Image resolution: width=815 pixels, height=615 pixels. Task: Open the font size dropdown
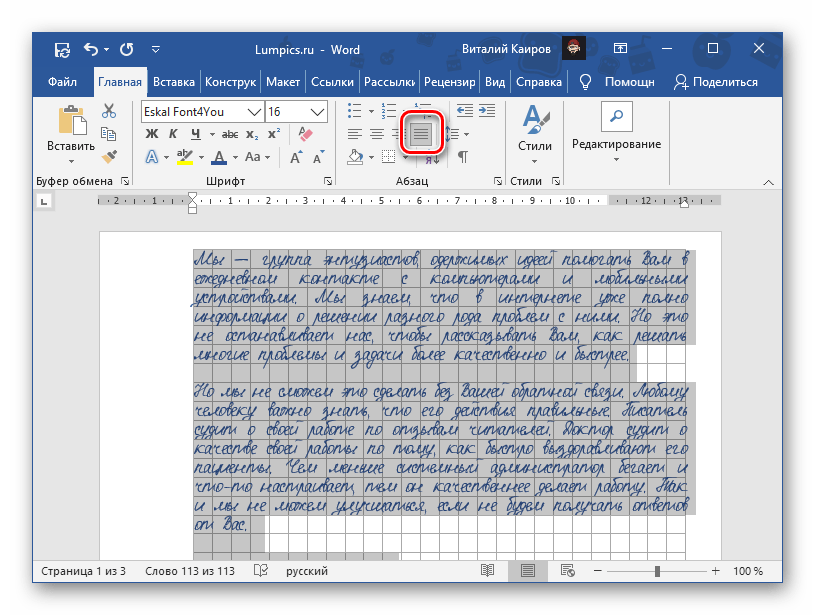316,112
